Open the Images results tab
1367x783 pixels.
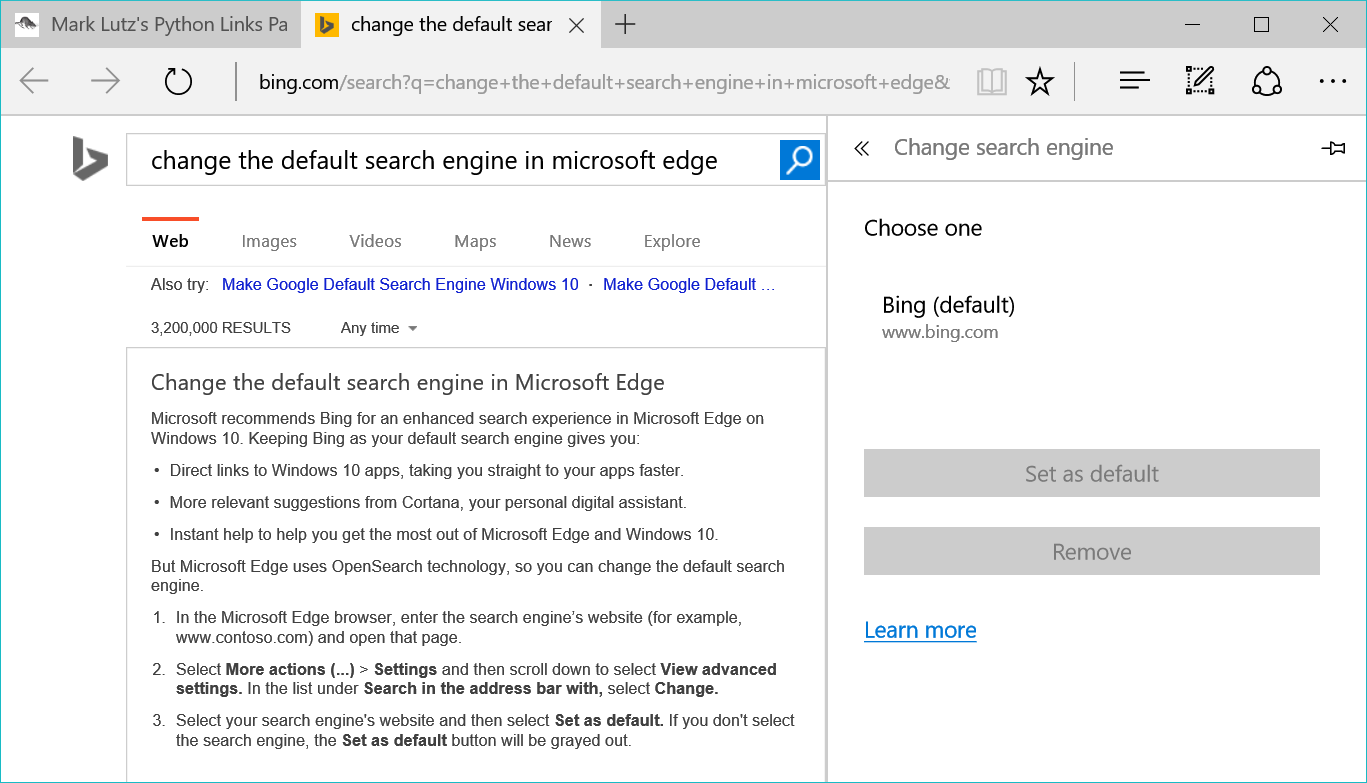pyautogui.click(x=269, y=241)
